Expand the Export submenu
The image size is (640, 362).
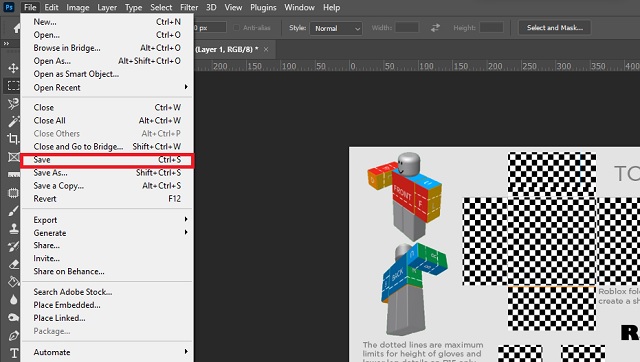(x=107, y=220)
